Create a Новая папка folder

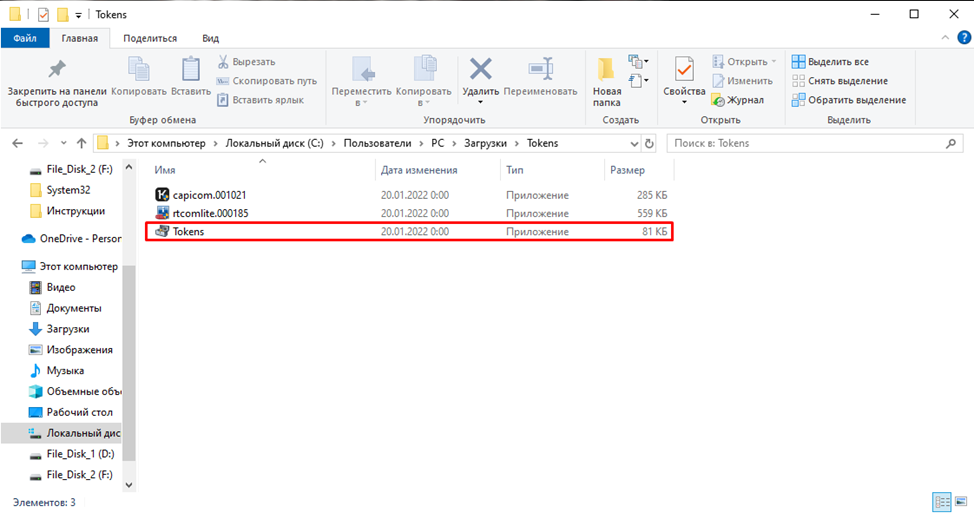tap(606, 69)
